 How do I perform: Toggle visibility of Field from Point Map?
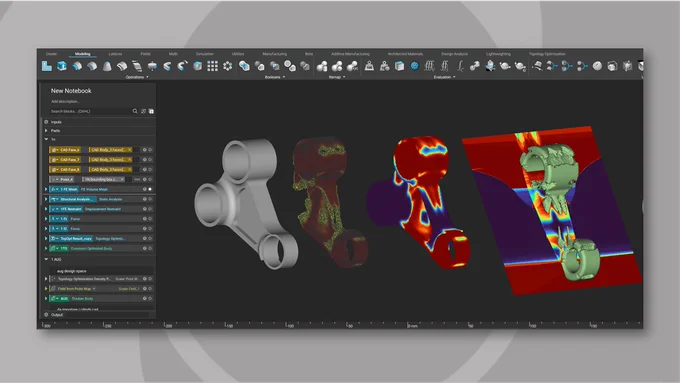coord(150,288)
